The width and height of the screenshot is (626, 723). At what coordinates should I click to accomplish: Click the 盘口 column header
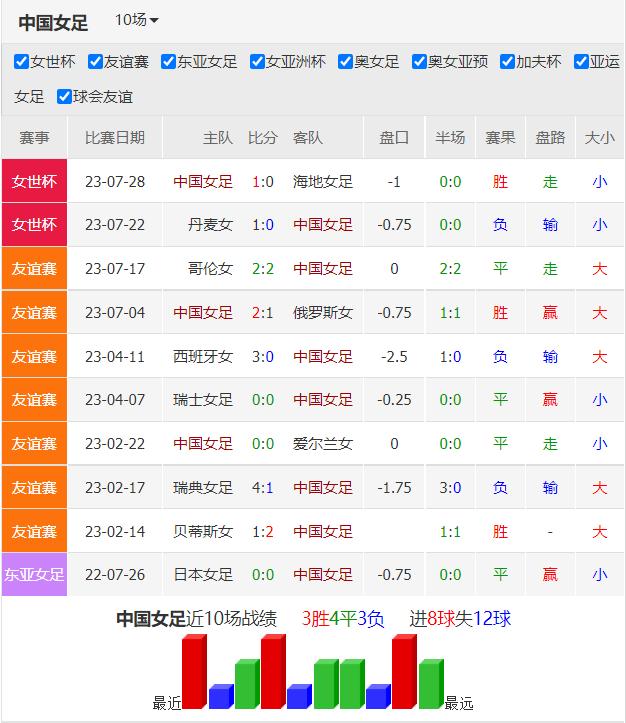[394, 137]
